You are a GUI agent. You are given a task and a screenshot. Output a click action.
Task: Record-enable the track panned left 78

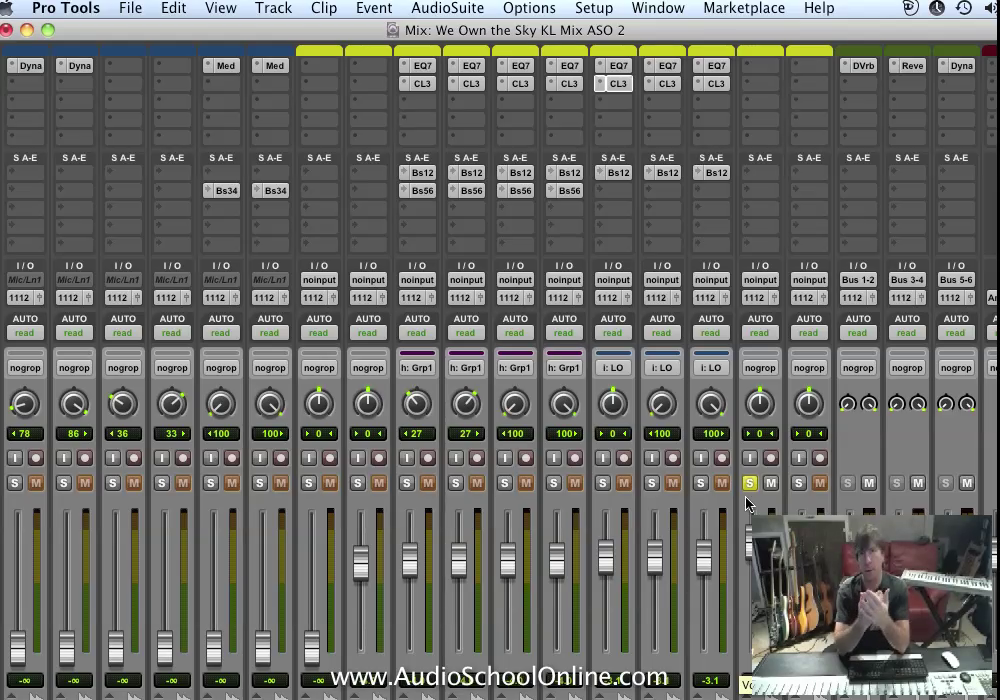coord(36,458)
